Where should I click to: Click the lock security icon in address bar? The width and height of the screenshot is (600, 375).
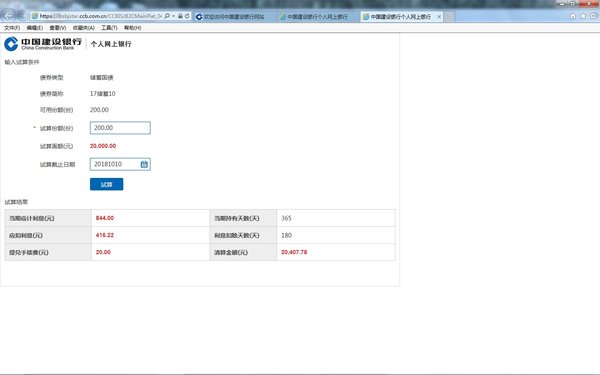[180, 16]
